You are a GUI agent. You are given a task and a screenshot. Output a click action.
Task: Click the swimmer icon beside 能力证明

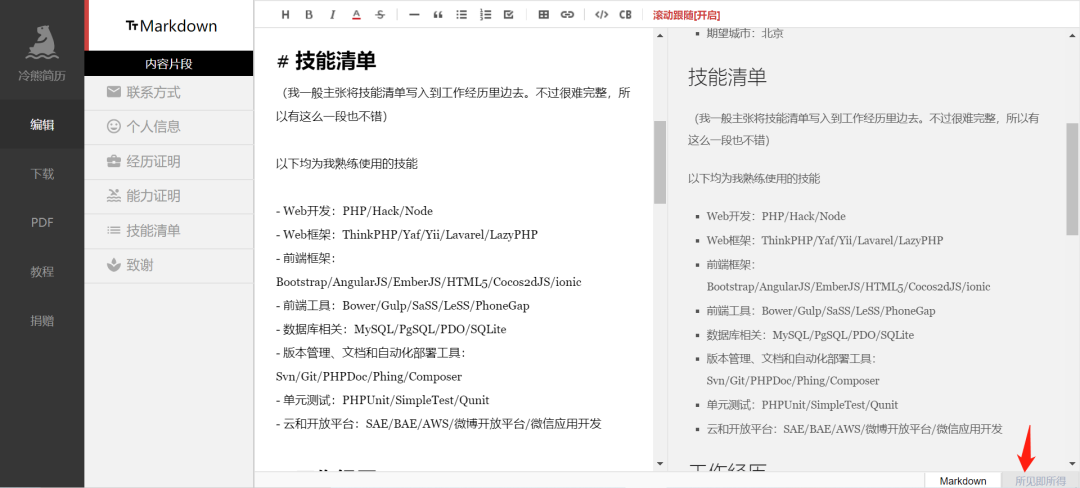pyautogui.click(x=114, y=196)
